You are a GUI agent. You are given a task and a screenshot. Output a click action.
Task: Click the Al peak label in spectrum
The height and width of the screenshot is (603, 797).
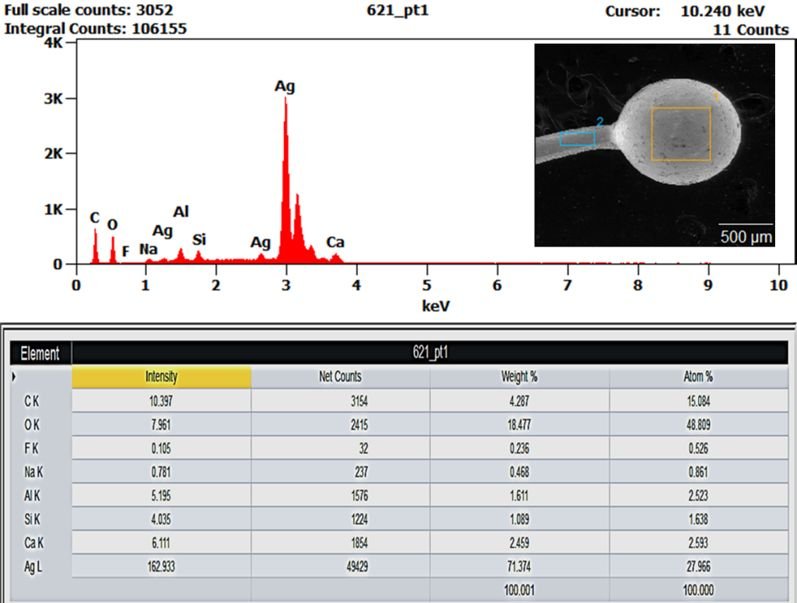[x=181, y=212]
